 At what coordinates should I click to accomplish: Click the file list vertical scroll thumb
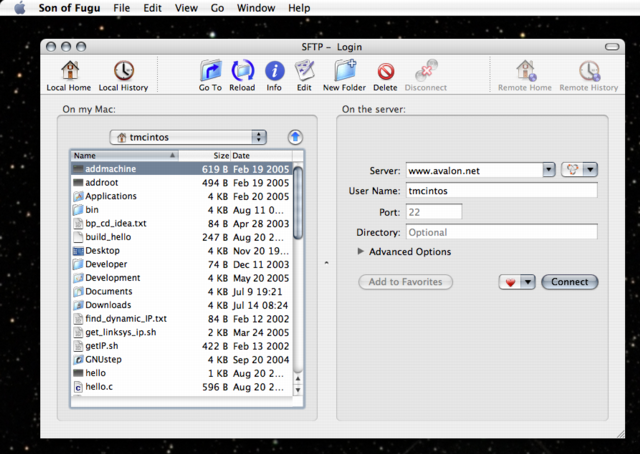tap(298, 203)
